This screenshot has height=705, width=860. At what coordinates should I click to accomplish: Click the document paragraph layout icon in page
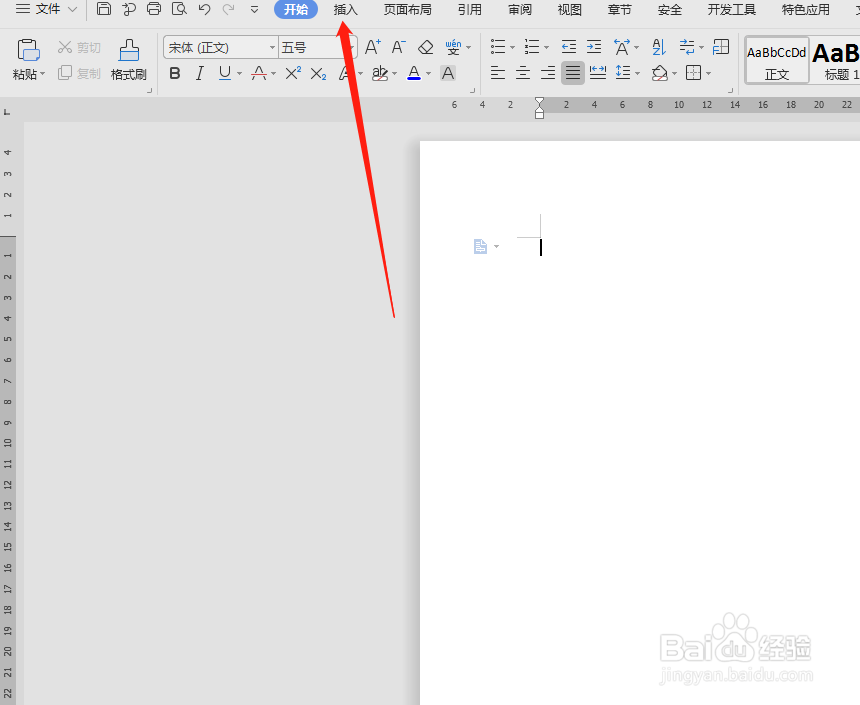pyautogui.click(x=480, y=247)
